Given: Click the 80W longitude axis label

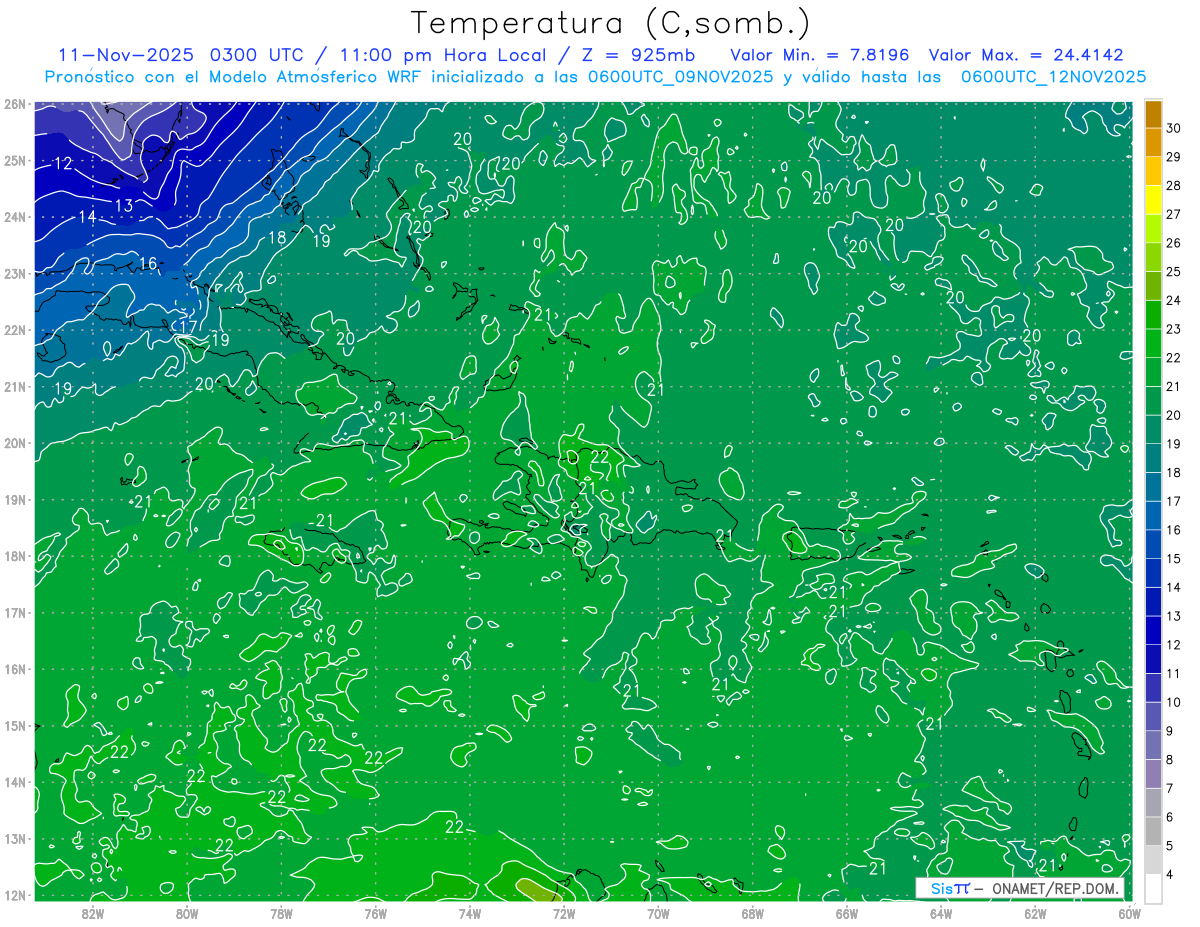Looking at the screenshot, I should [187, 913].
